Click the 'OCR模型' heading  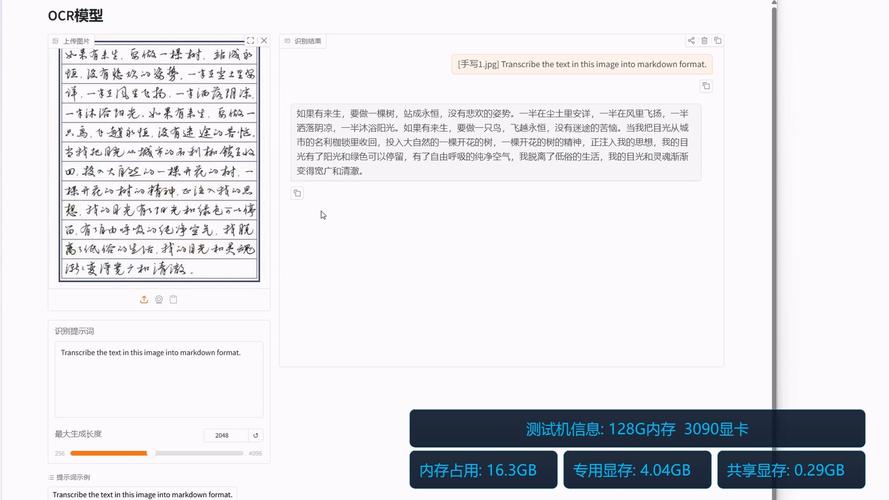[x=75, y=16]
